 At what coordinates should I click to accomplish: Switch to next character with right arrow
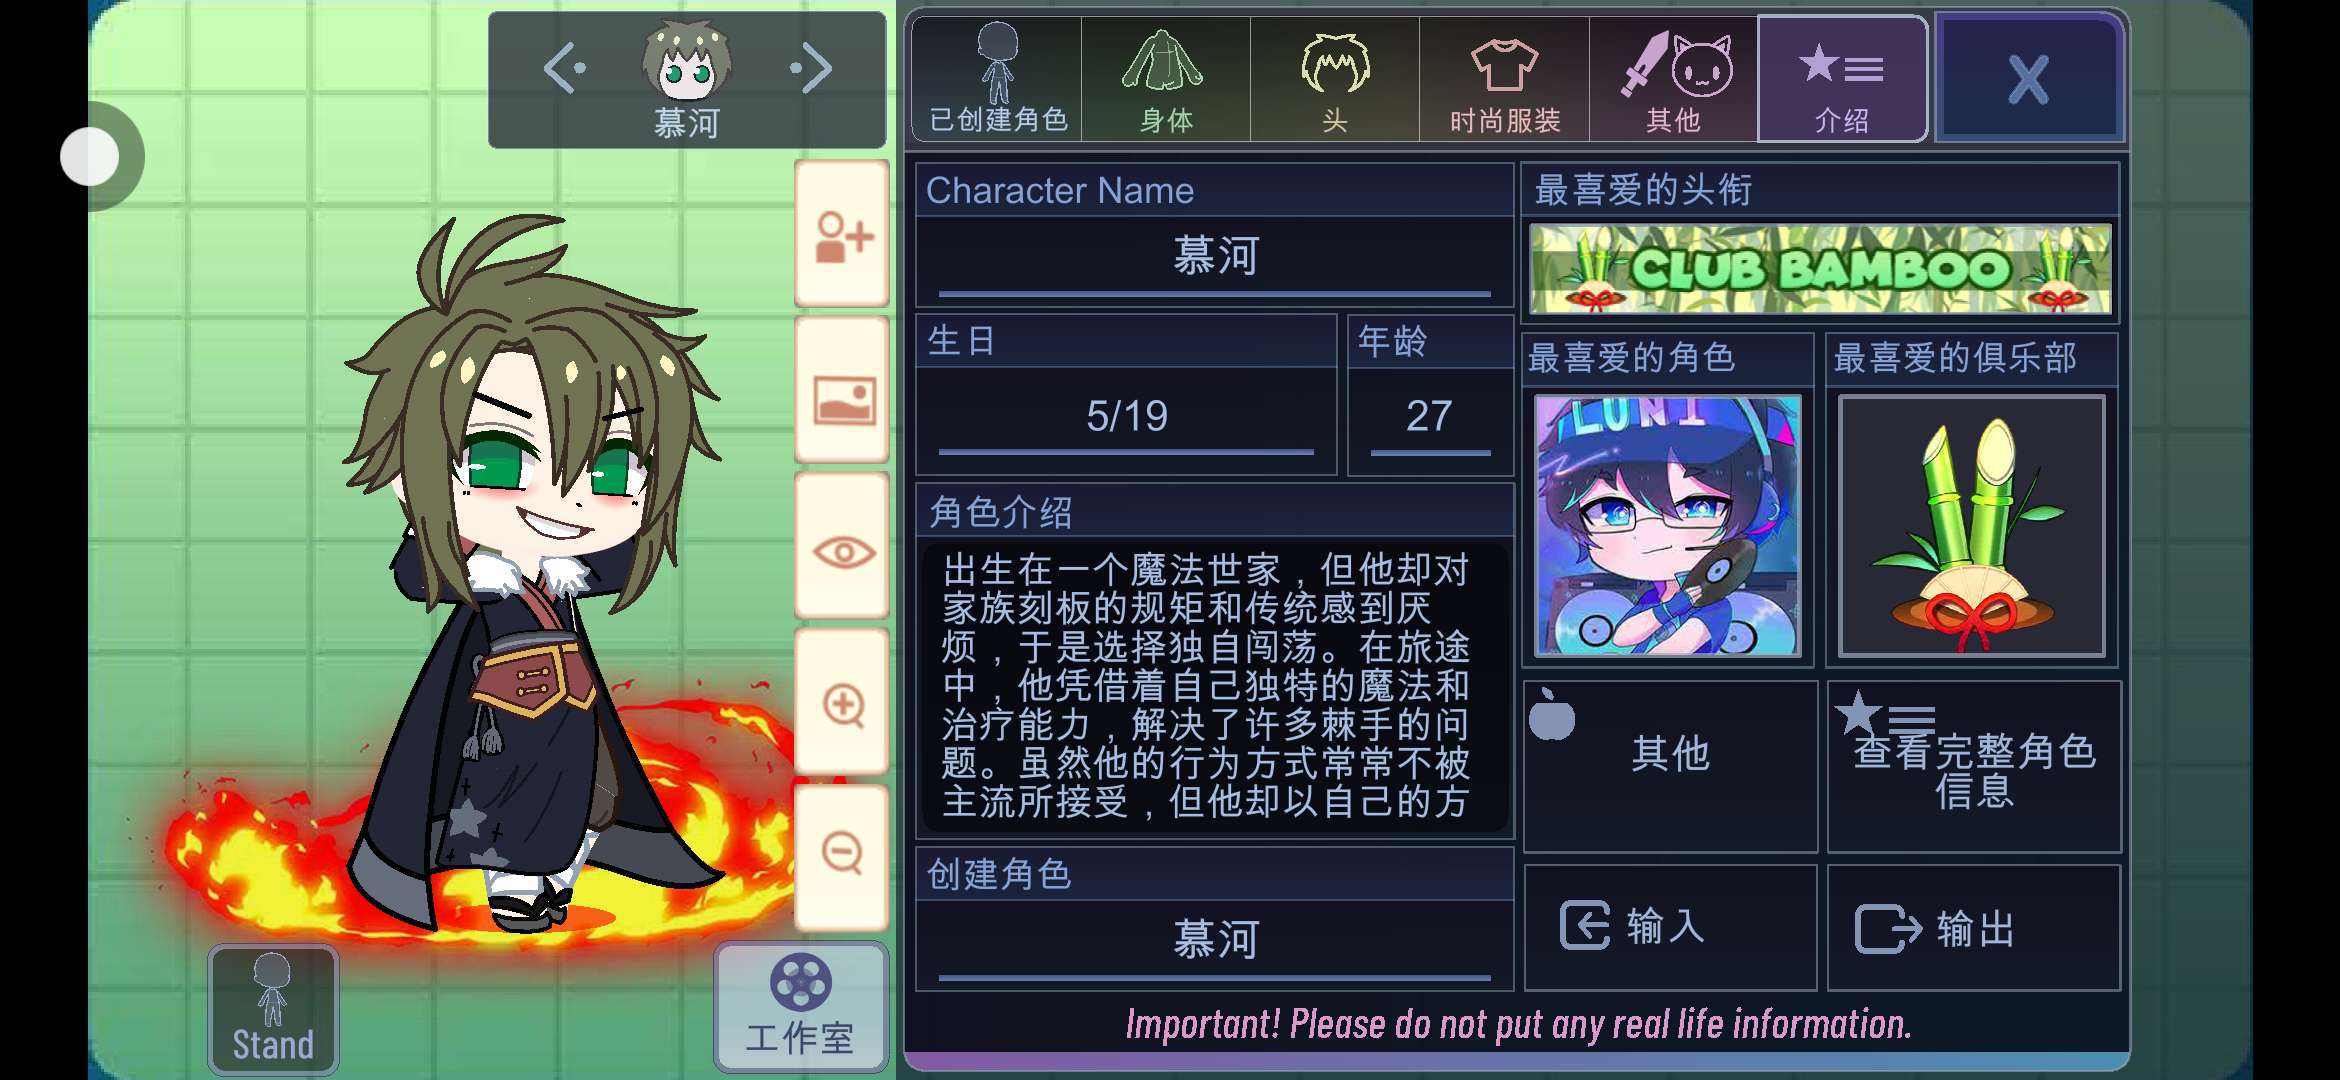point(810,68)
